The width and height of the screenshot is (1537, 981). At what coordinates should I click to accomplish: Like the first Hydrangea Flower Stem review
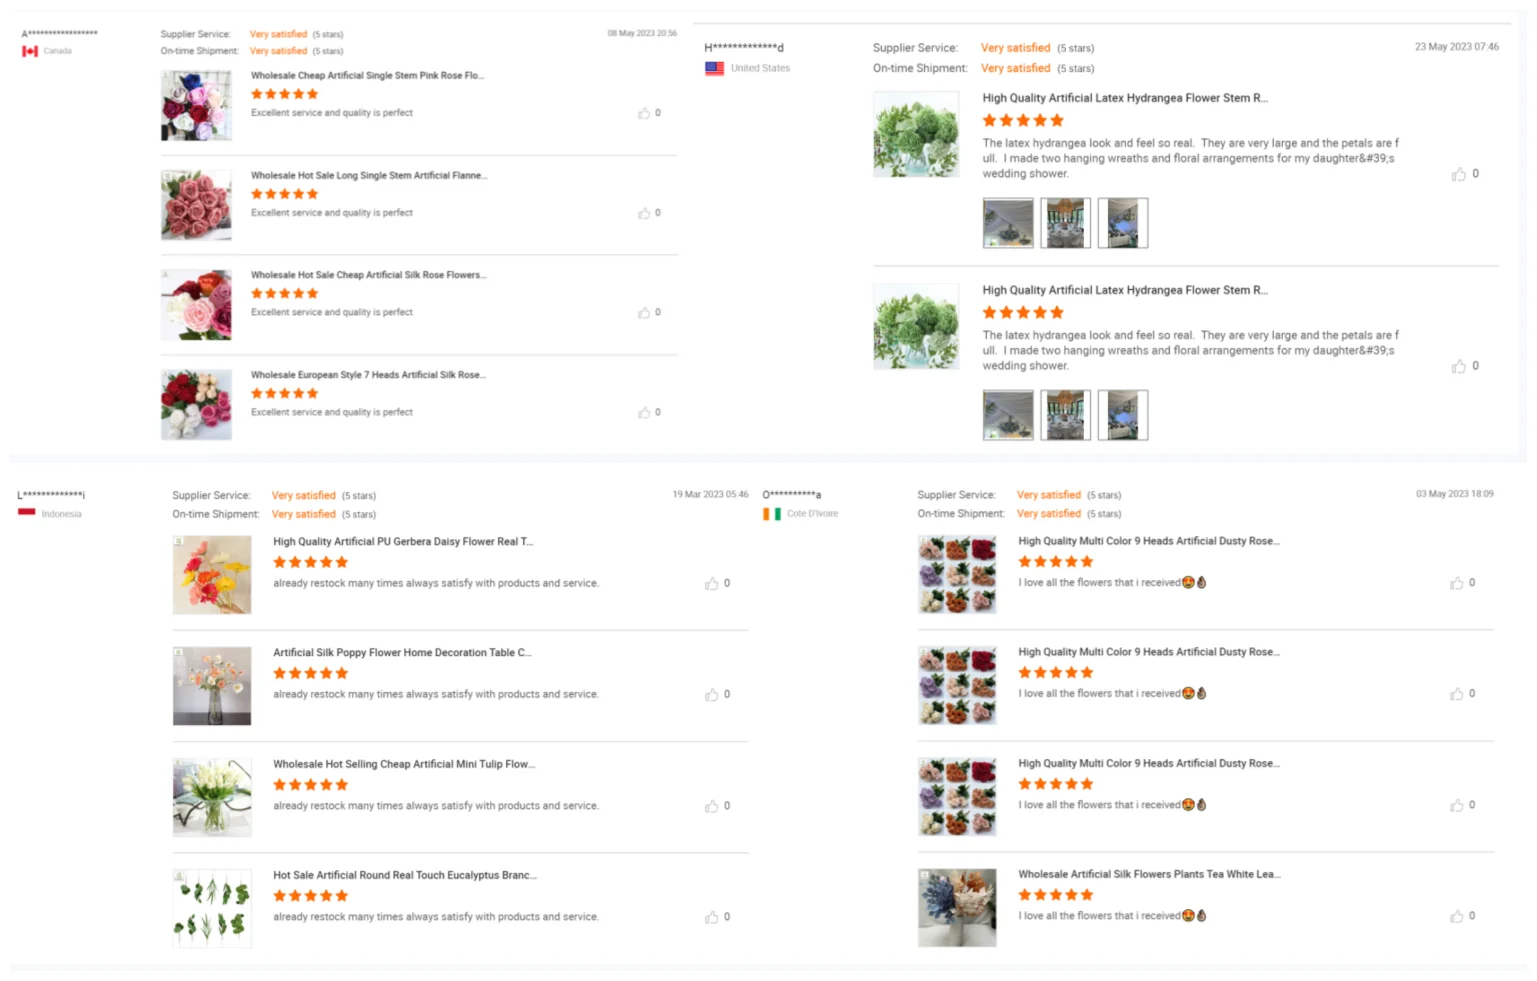pyautogui.click(x=1458, y=174)
